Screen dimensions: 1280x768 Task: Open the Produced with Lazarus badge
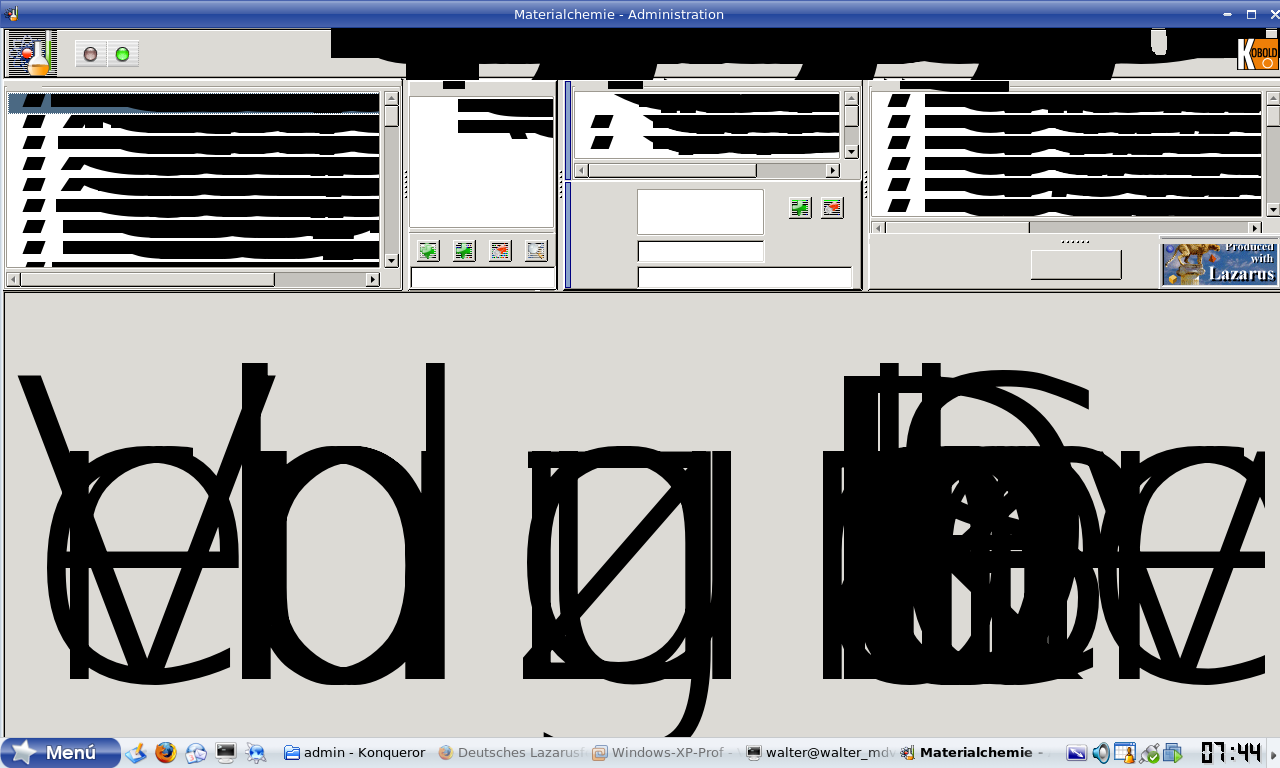[1219, 264]
